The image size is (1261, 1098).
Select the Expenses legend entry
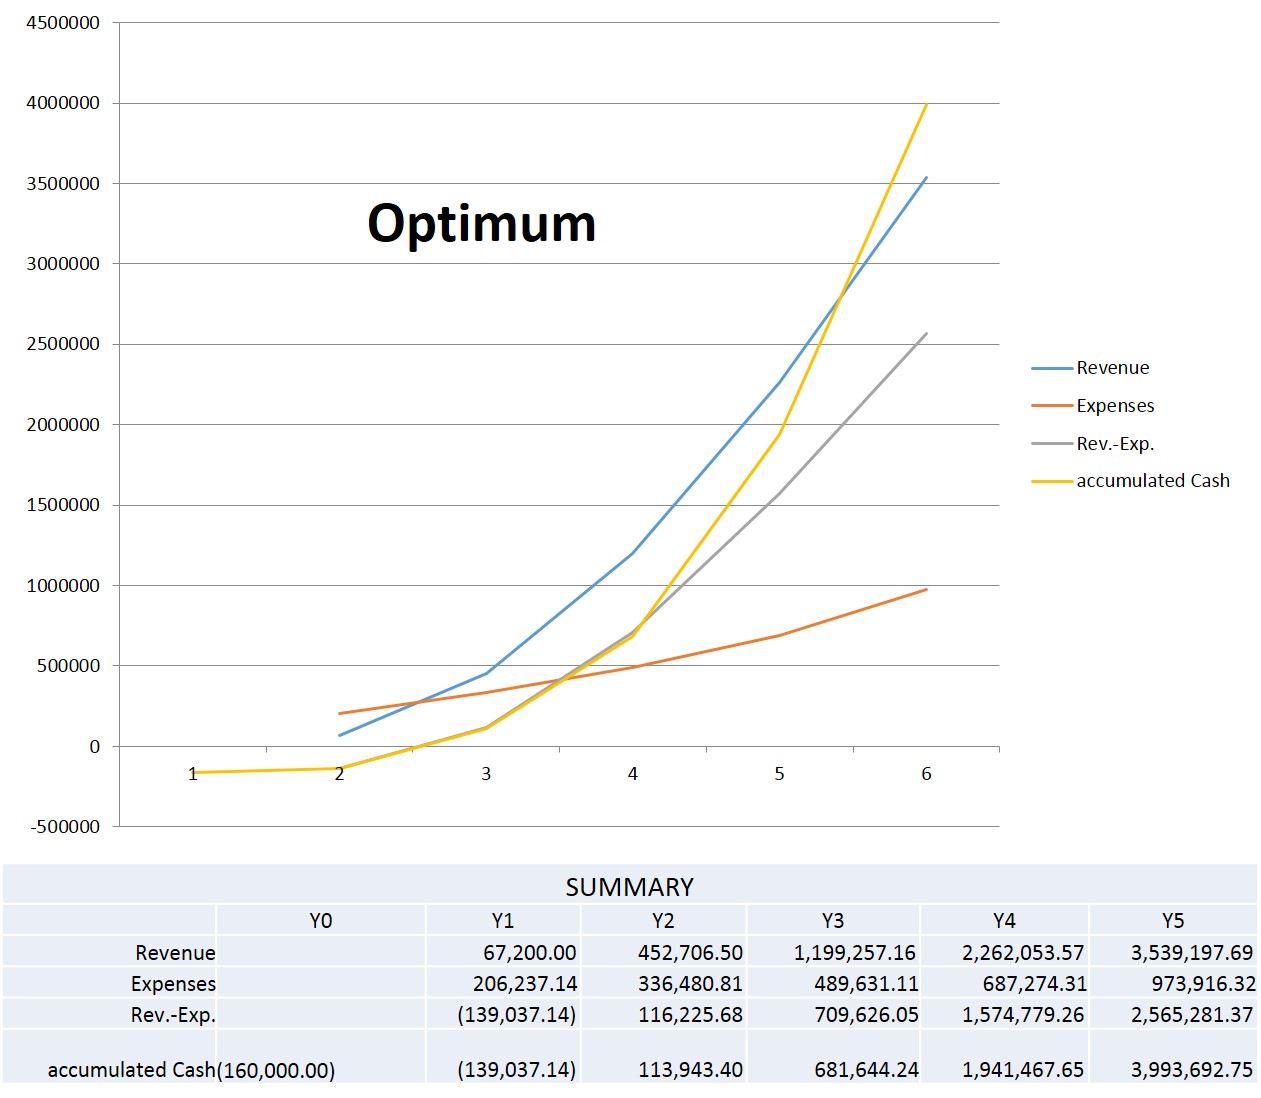(x=1115, y=405)
